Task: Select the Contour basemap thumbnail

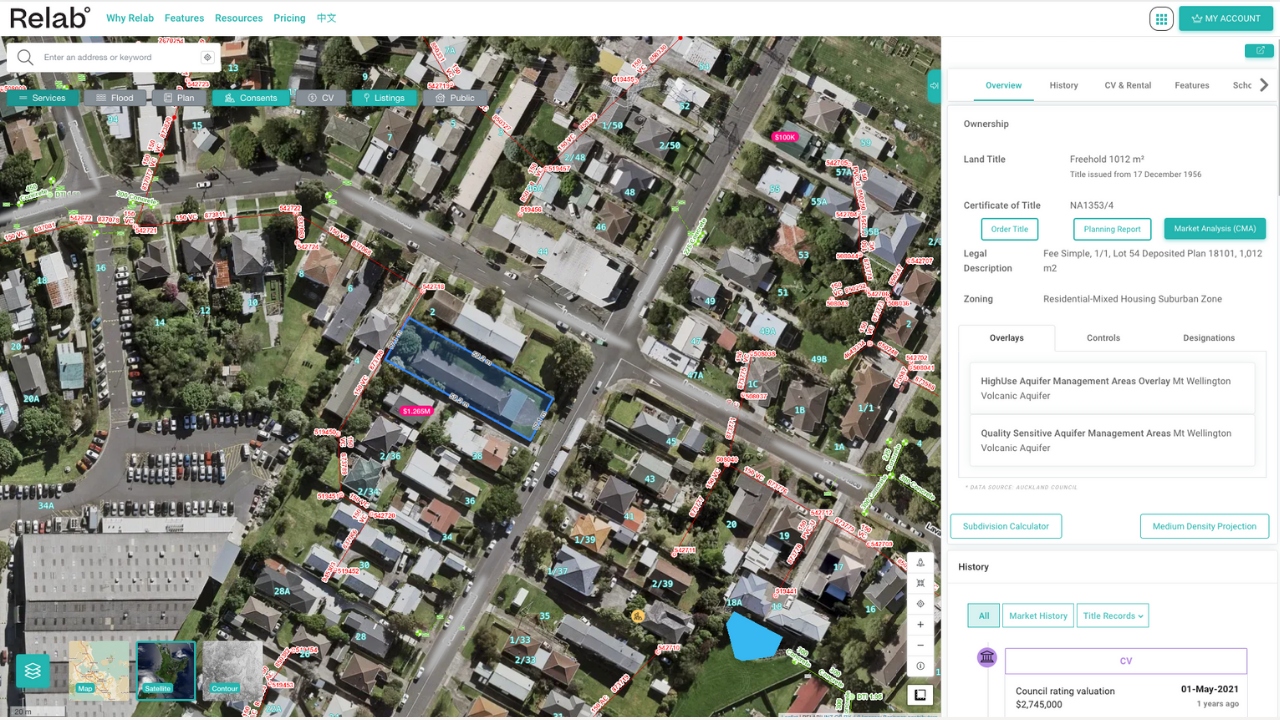Action: (232, 670)
